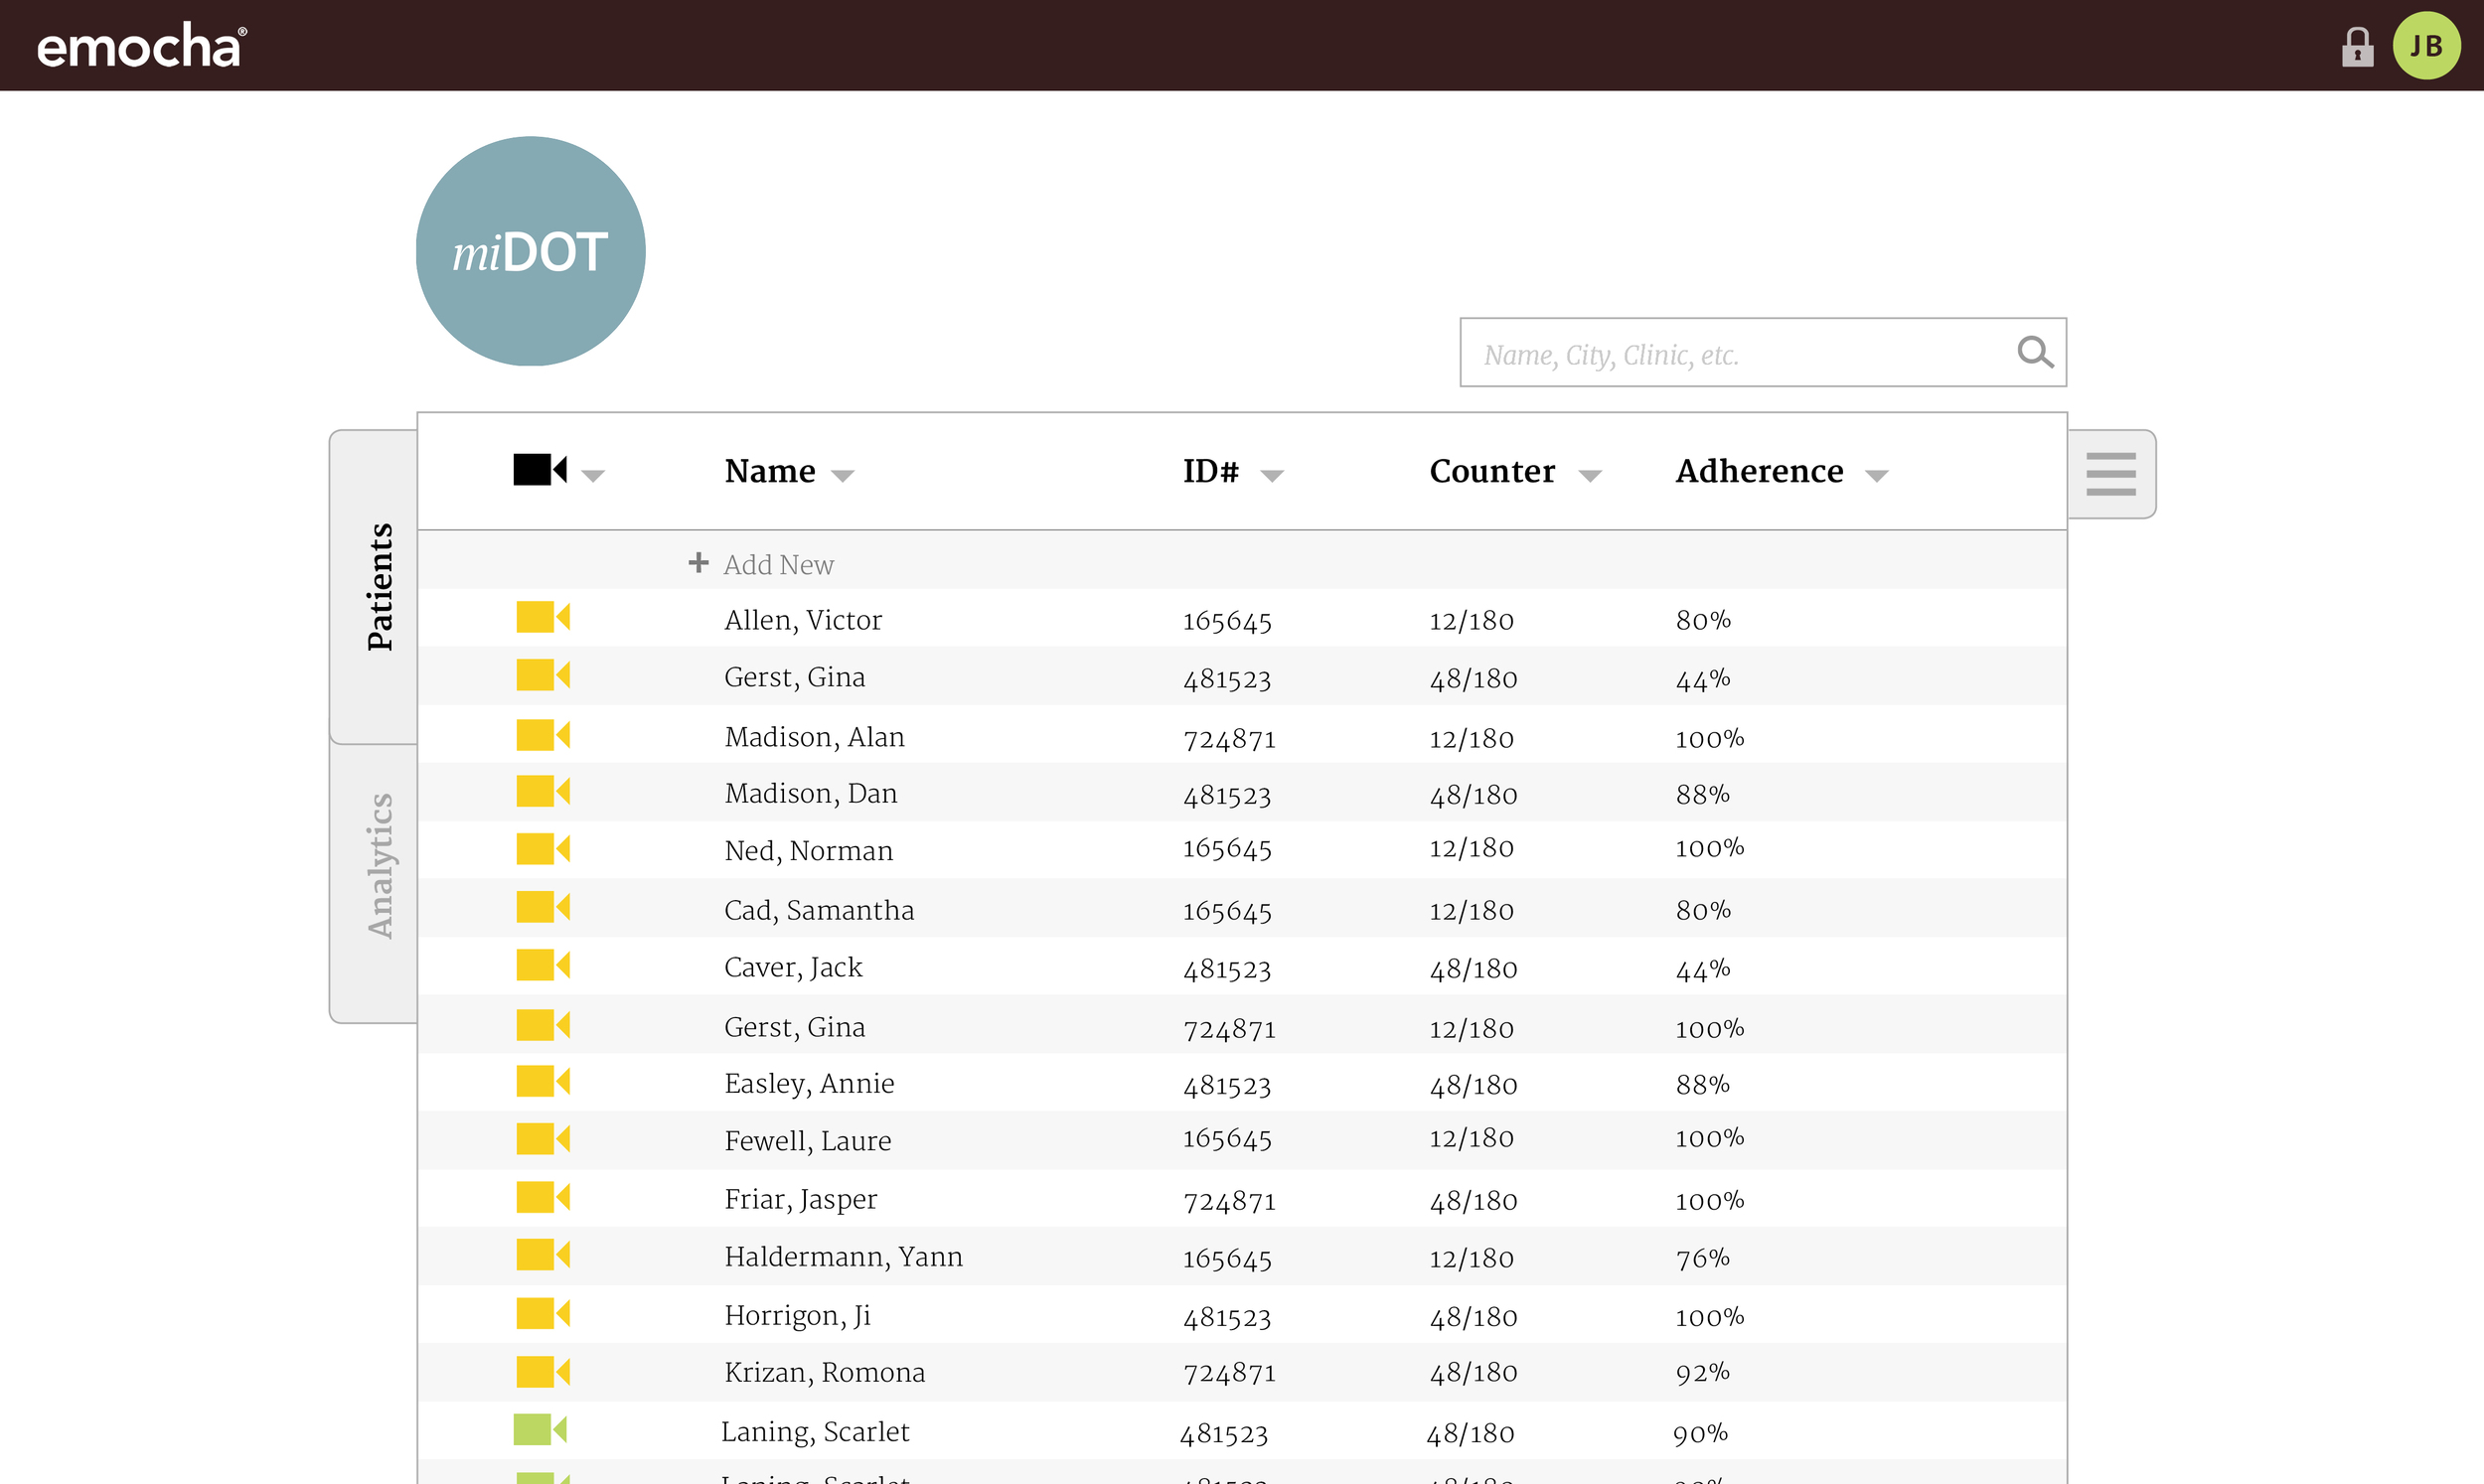
Task: Click counter 48/180 in Friar, Jasper row
Action: [x=1474, y=1200]
